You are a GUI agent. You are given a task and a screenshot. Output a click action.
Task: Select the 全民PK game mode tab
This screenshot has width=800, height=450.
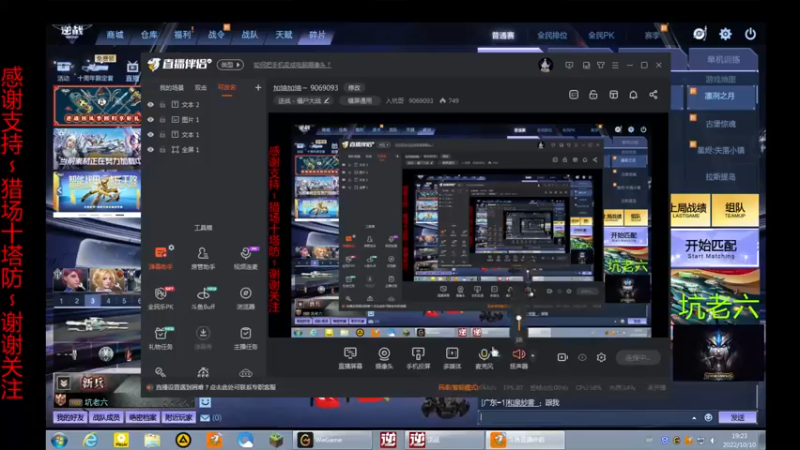click(x=601, y=35)
